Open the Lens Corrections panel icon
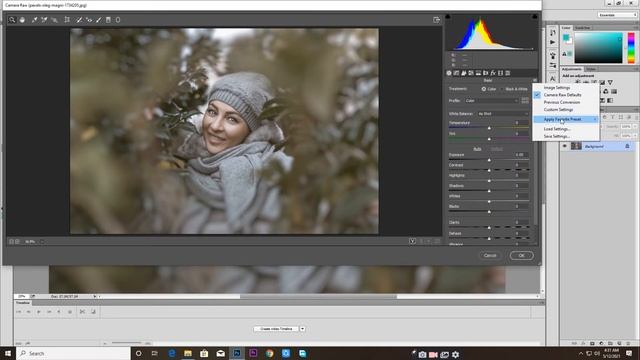Image resolution: width=640 pixels, height=360 pixels. click(486, 73)
